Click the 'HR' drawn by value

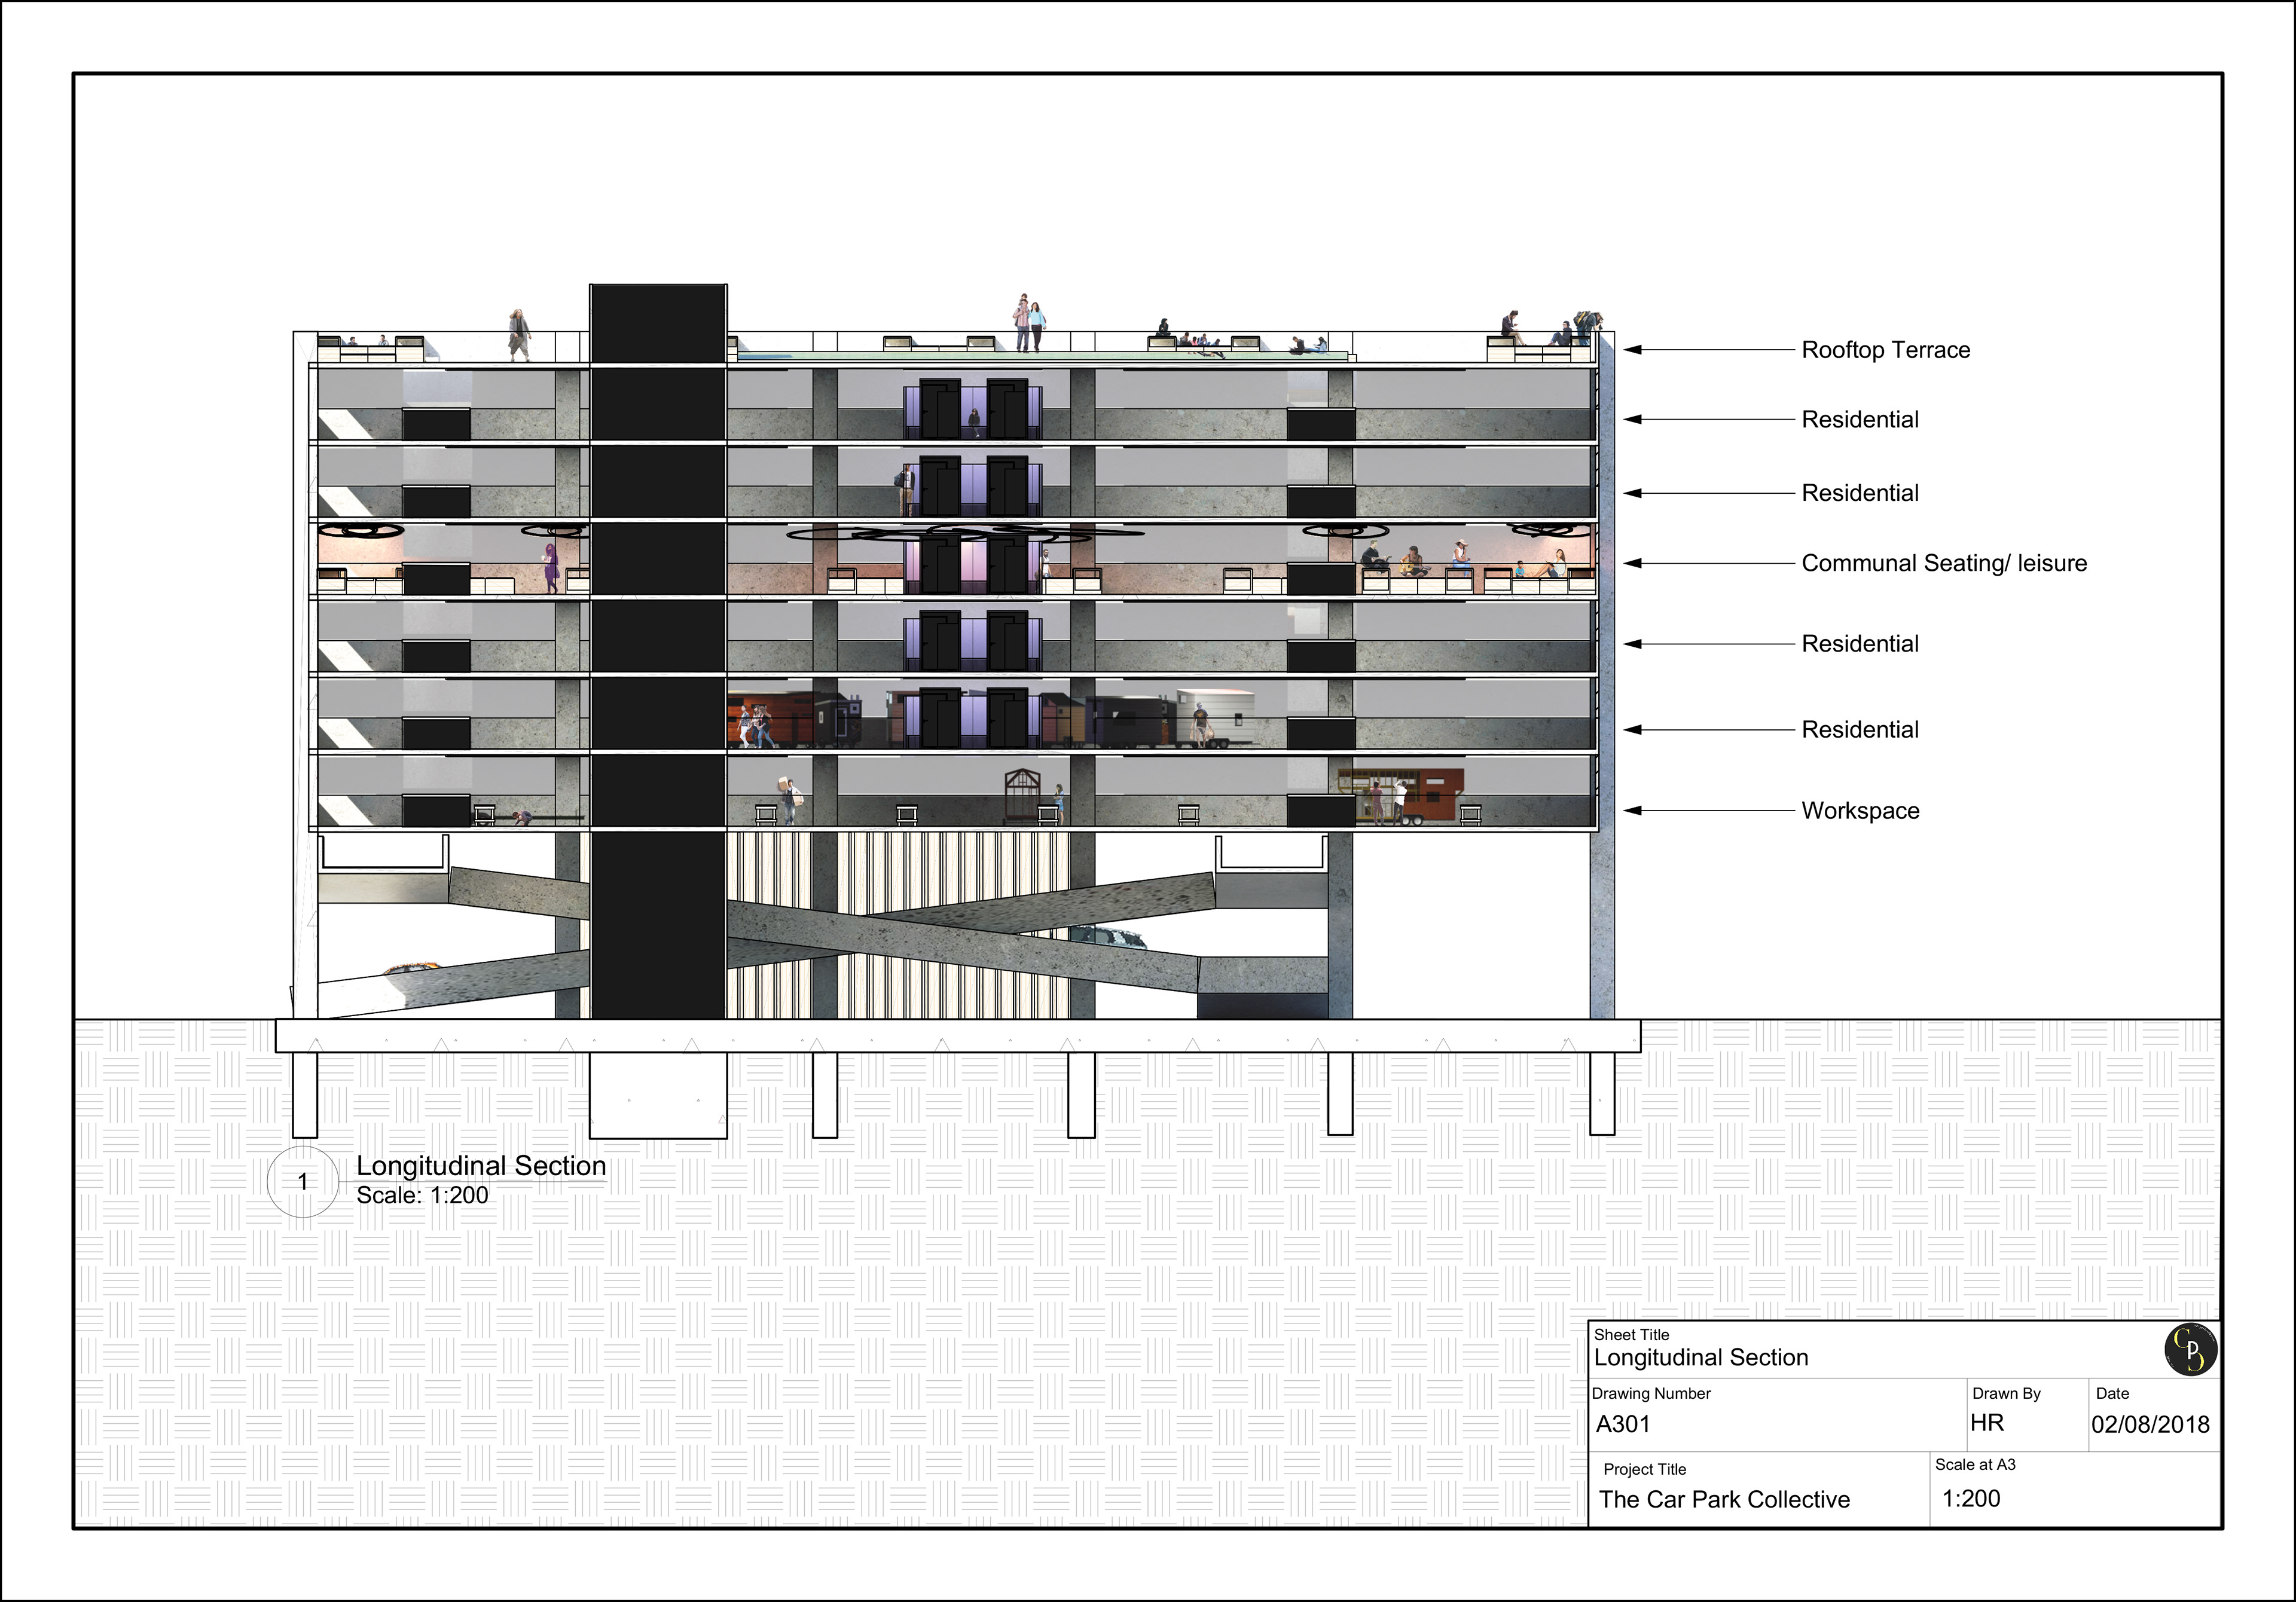1987,1423
